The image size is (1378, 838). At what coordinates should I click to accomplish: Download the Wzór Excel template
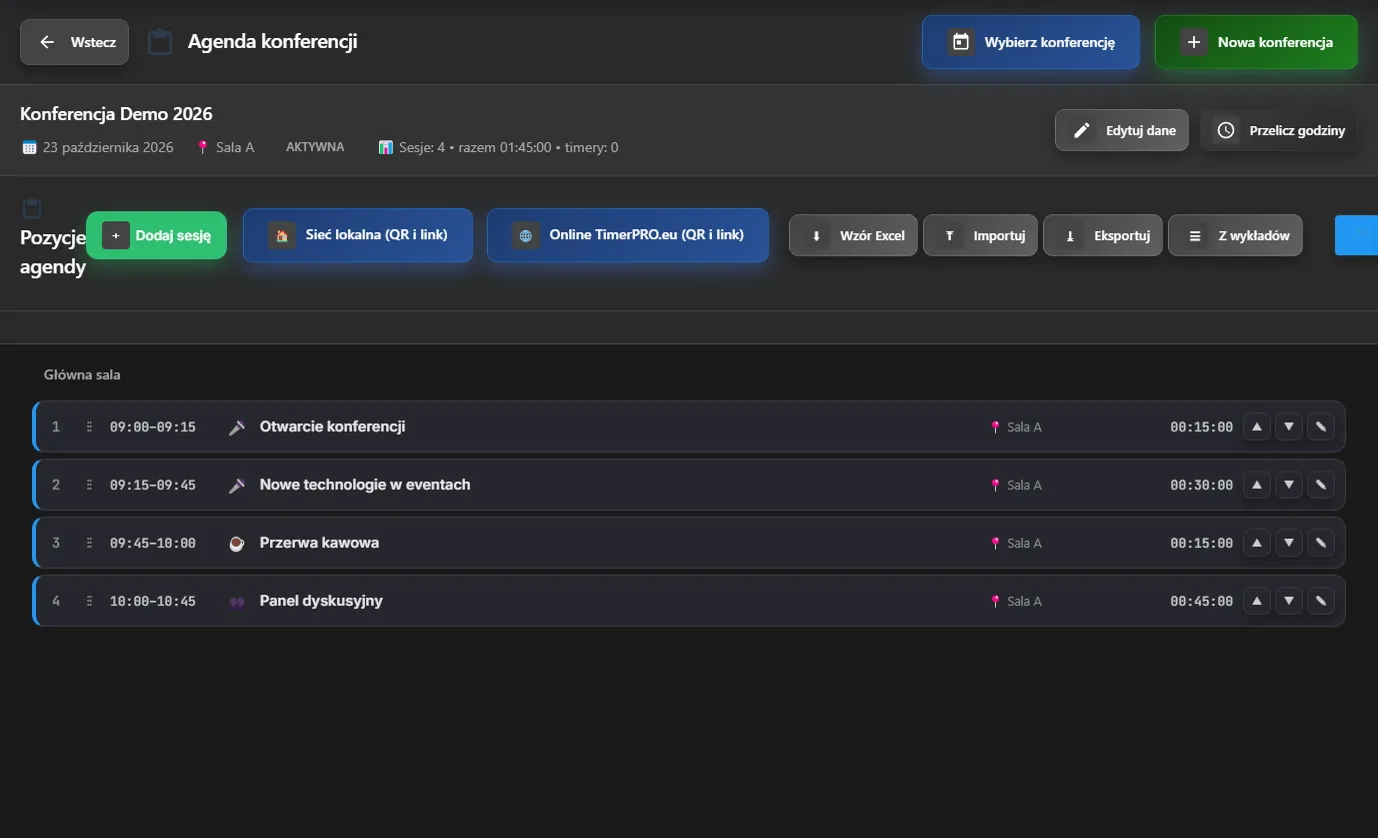click(x=853, y=236)
